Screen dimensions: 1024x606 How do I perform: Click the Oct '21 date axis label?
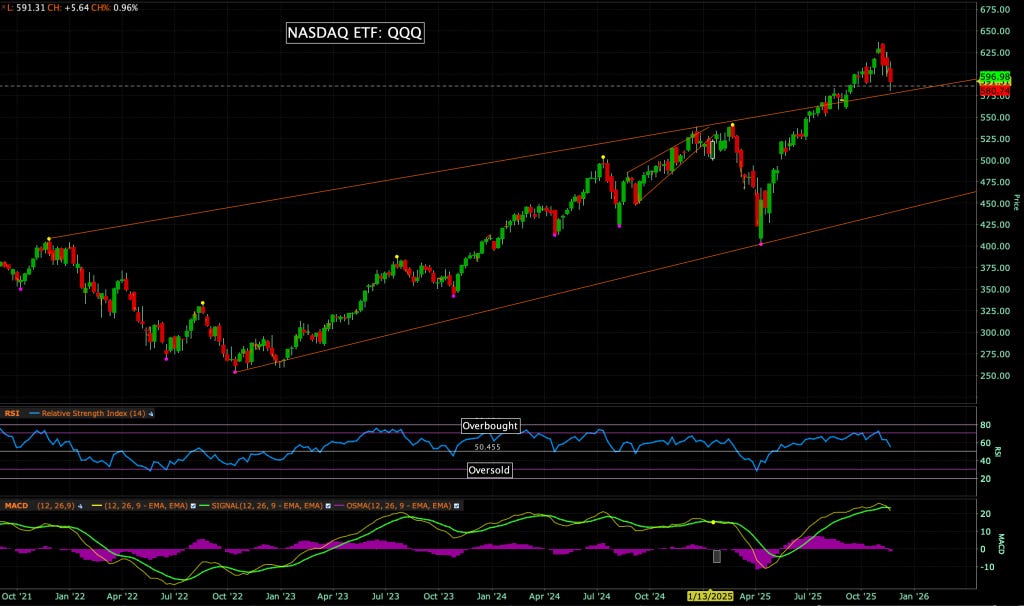pos(17,596)
